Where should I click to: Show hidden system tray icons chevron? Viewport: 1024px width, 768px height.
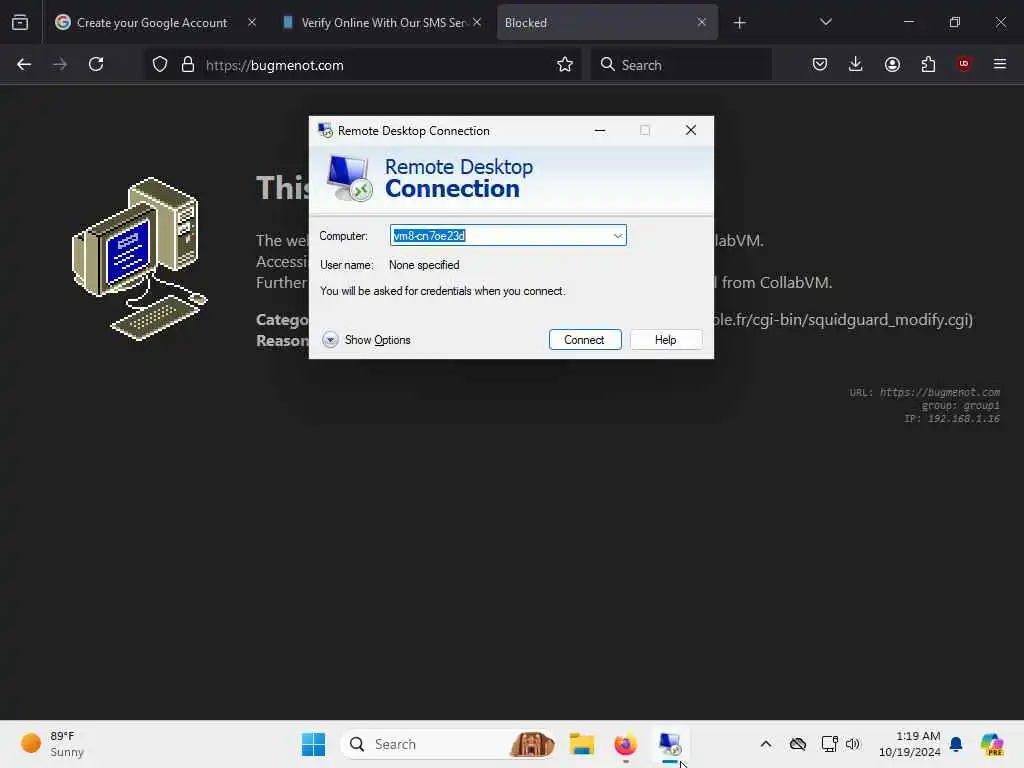766,744
